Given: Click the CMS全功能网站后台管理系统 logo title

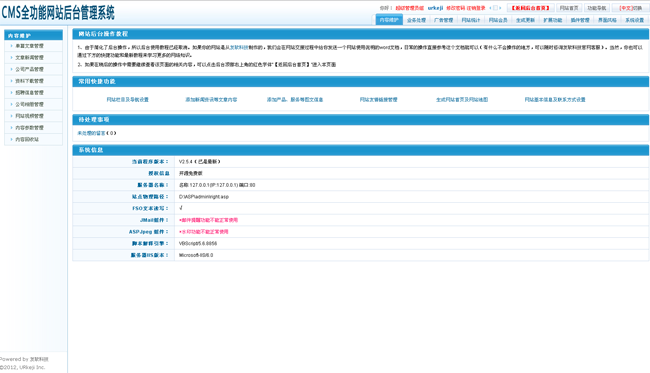Looking at the screenshot, I should click(x=58, y=12).
